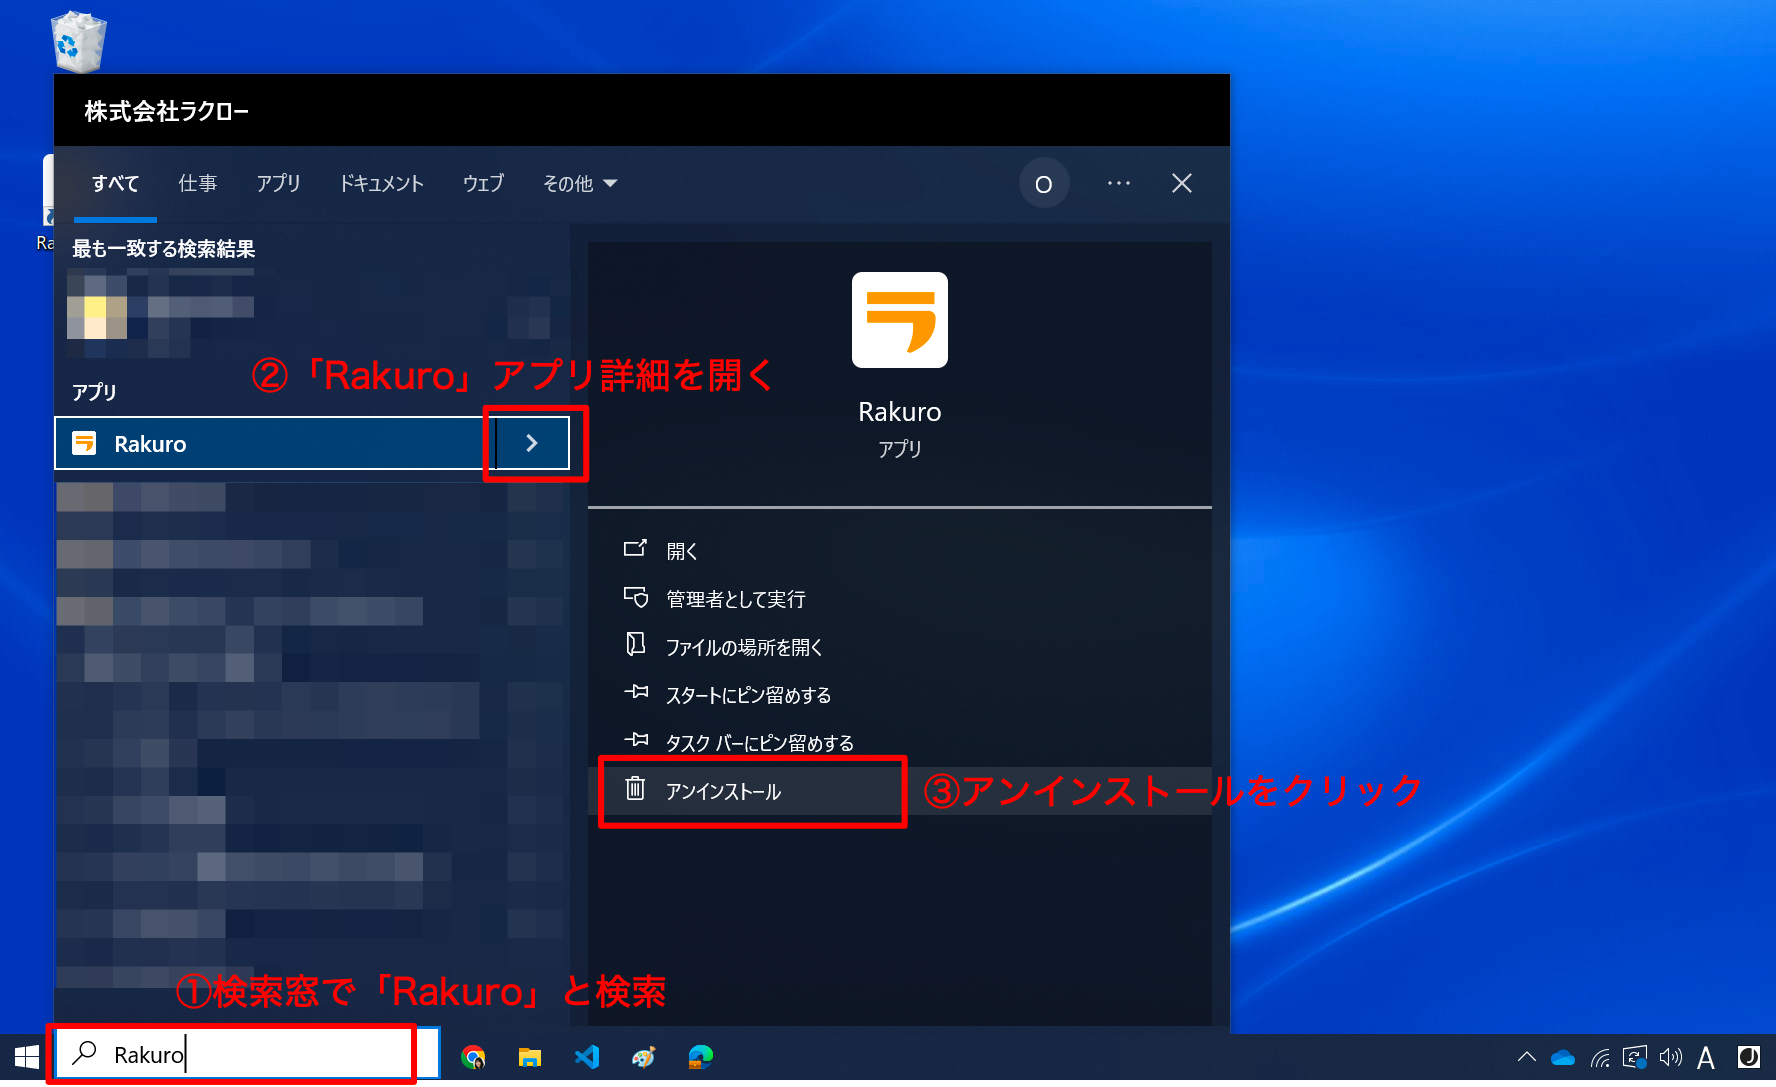Select the すべて search tab

click(115, 184)
